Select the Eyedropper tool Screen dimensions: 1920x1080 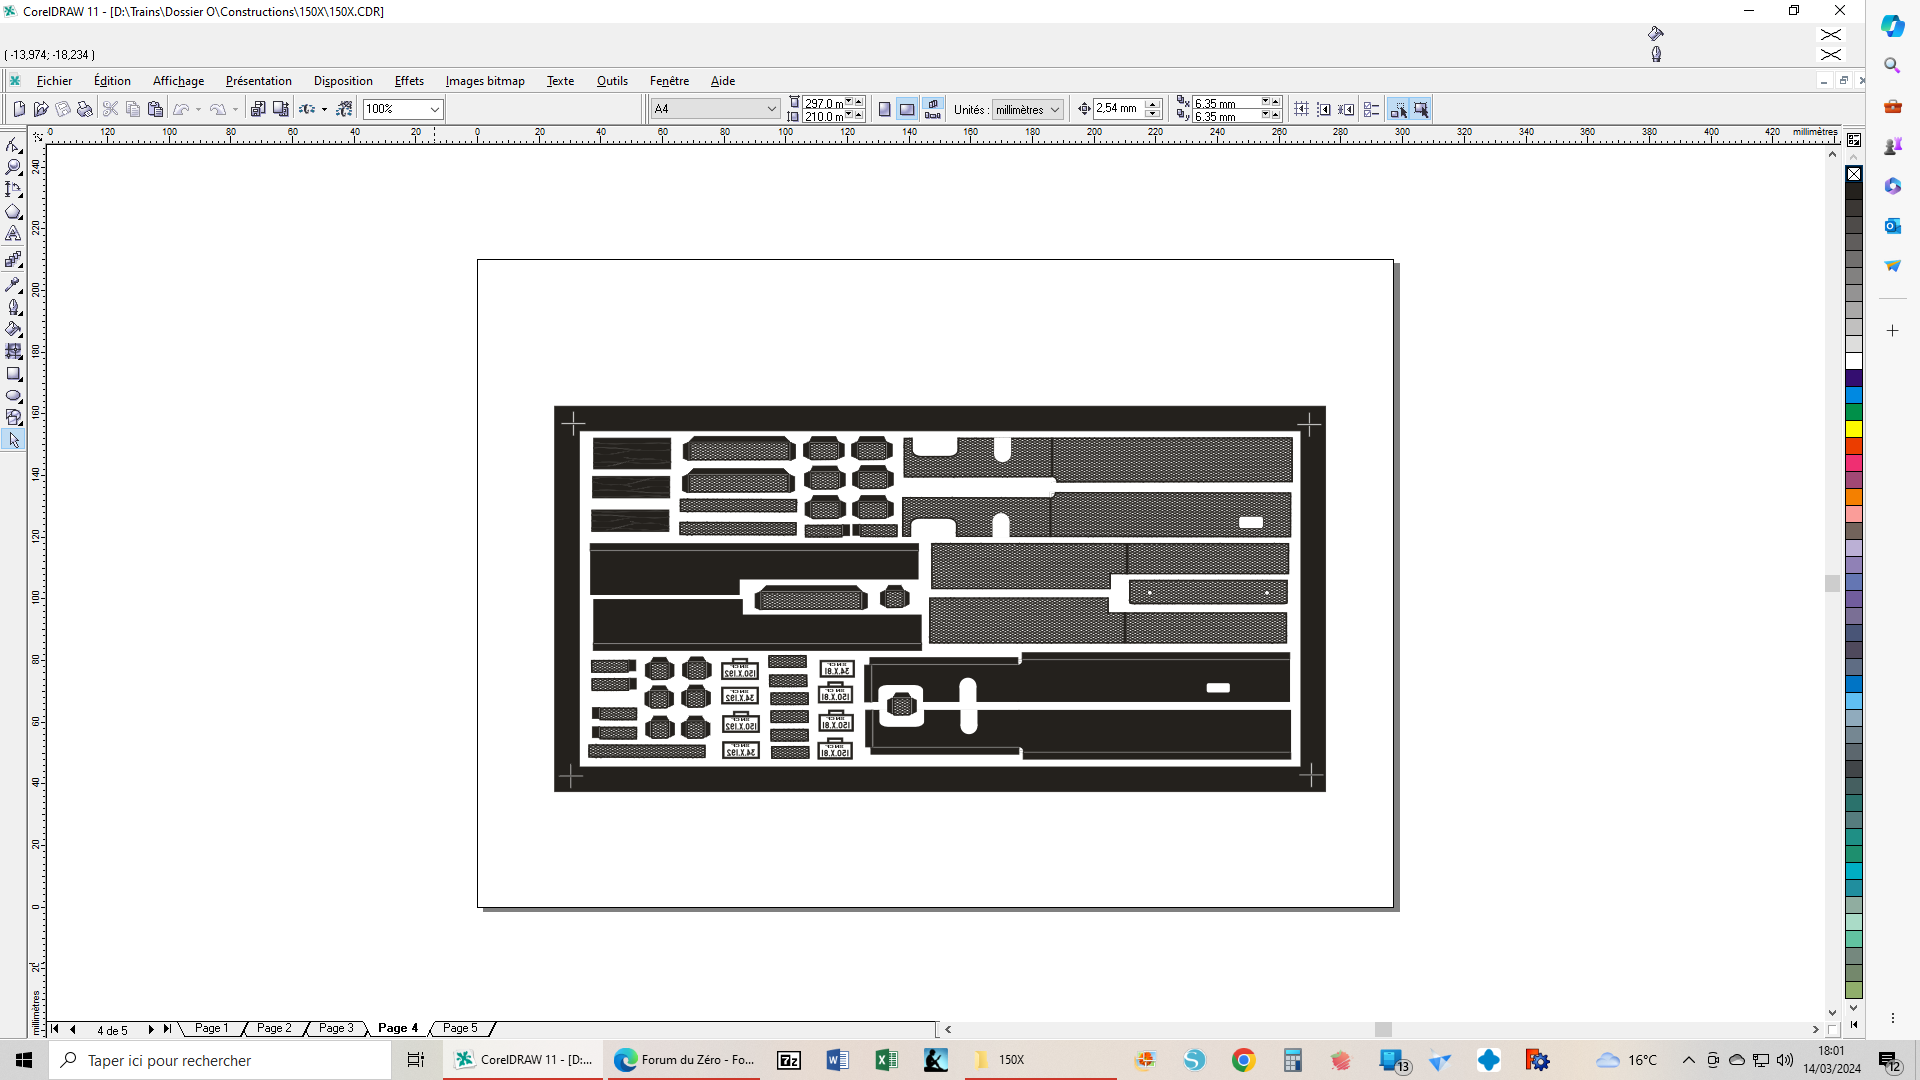pyautogui.click(x=13, y=285)
